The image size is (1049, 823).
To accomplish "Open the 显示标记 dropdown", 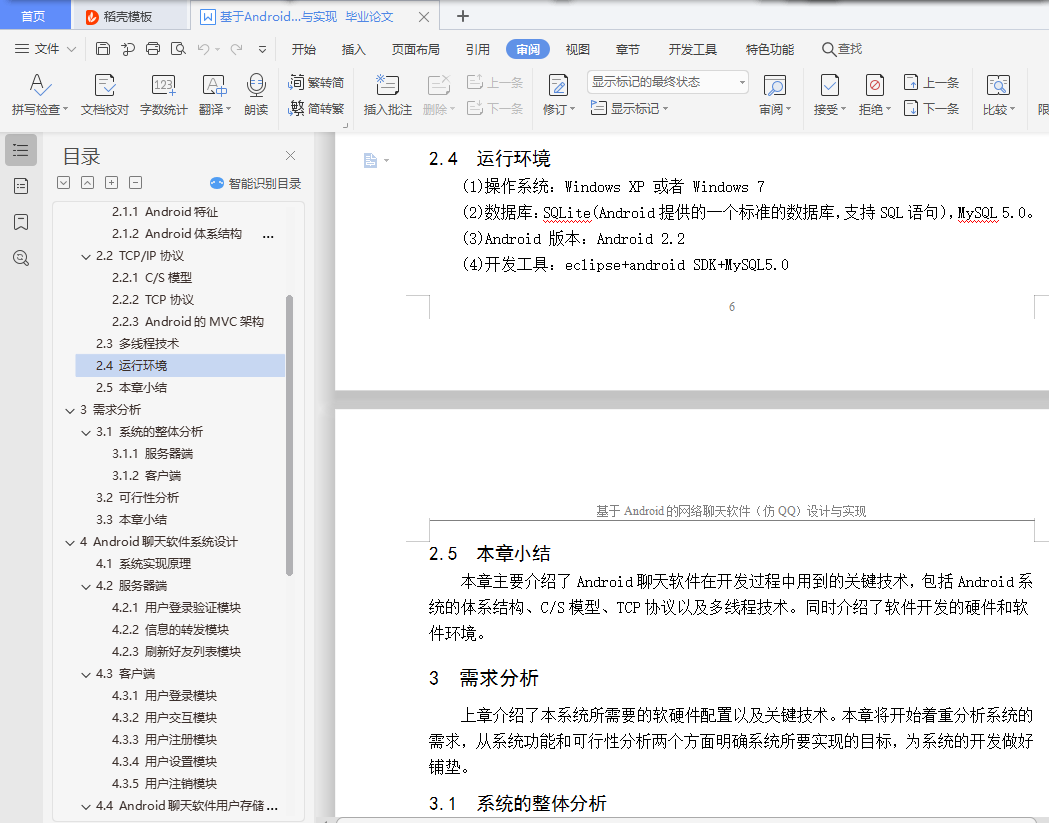I will click(630, 108).
